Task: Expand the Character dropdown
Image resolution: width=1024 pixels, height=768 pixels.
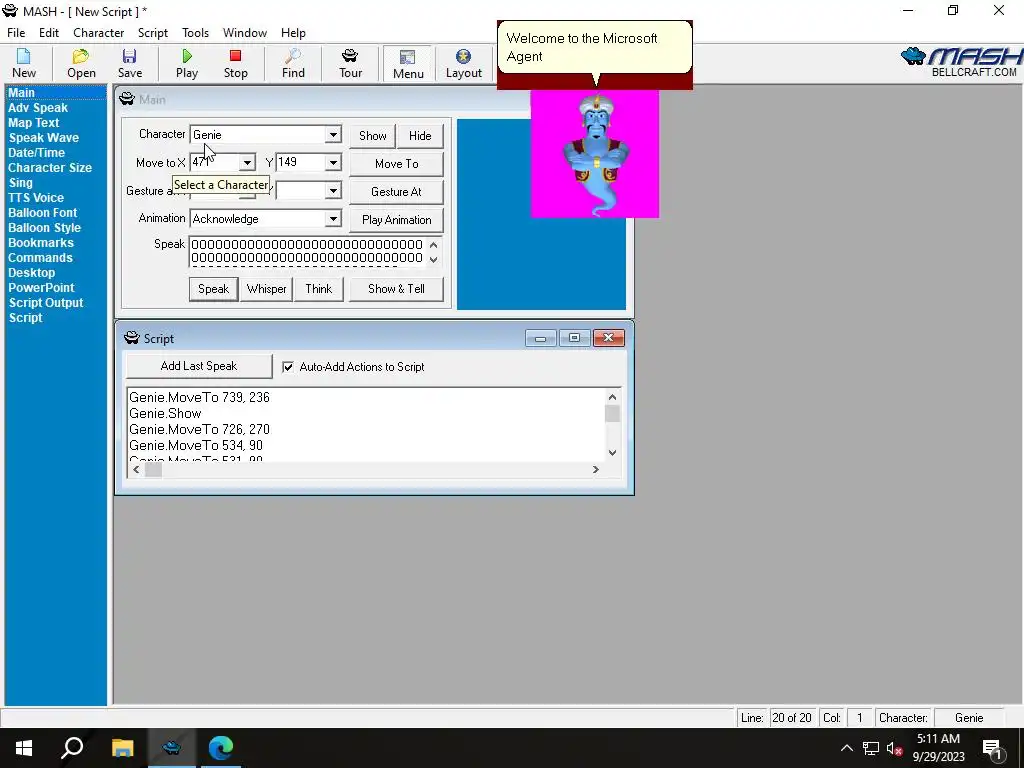Action: [x=333, y=135]
